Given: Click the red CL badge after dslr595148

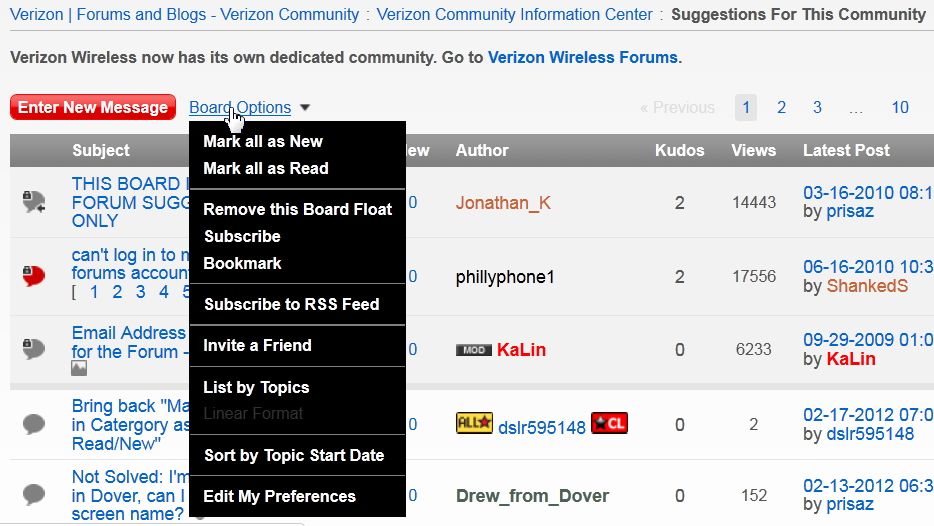Looking at the screenshot, I should coord(609,423).
